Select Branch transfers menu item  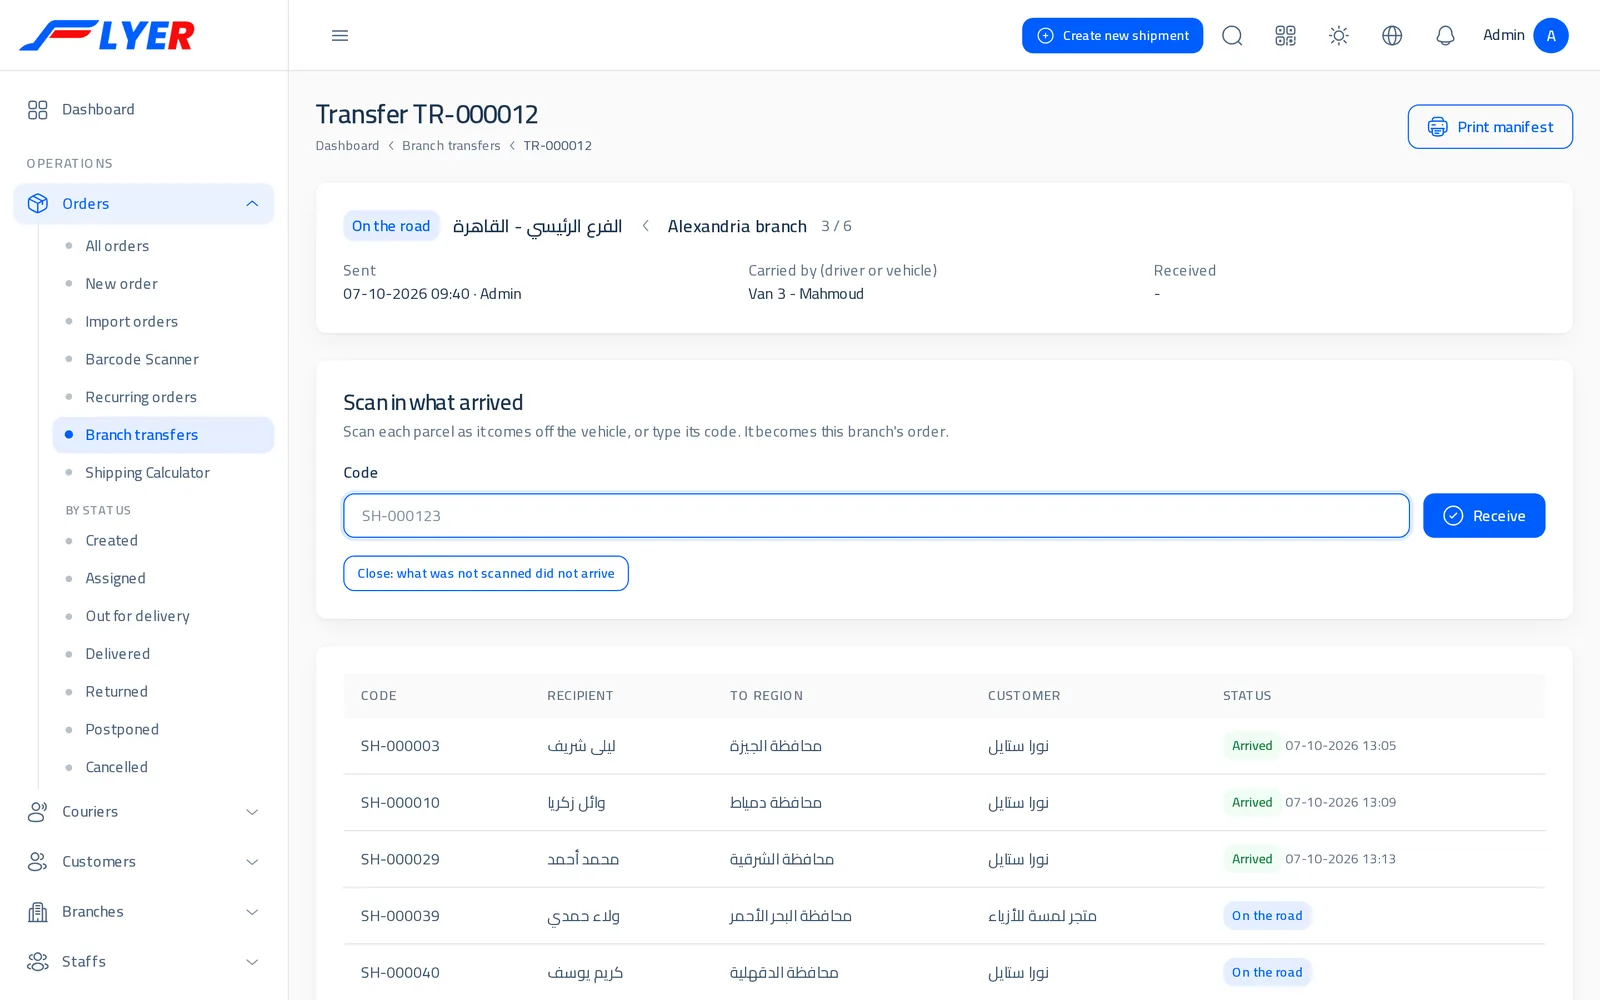pos(163,435)
